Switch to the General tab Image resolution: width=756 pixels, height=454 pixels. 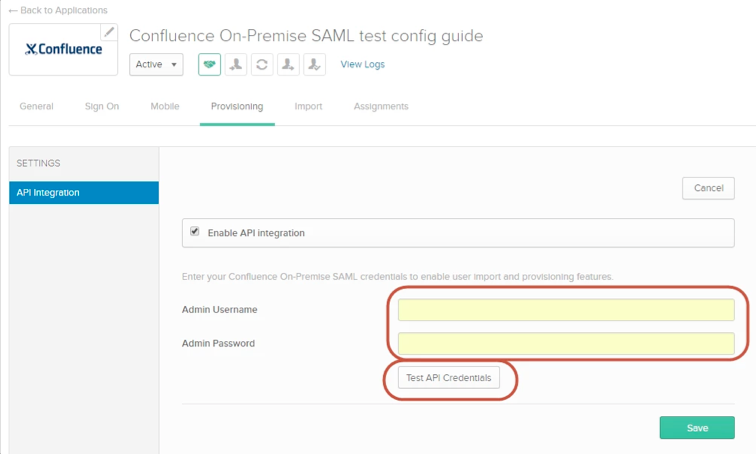(36, 106)
